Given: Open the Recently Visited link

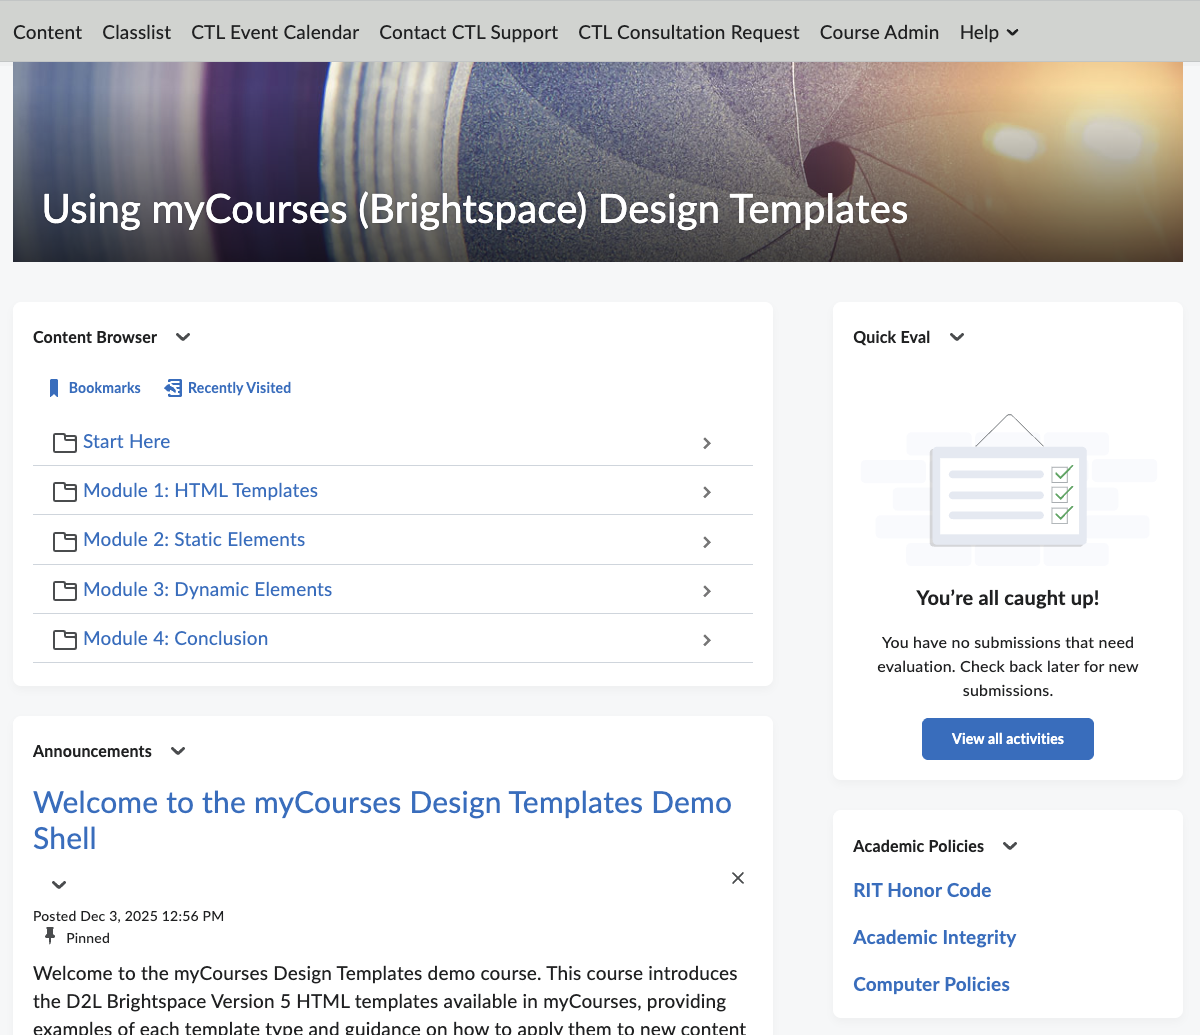Looking at the screenshot, I should [x=239, y=388].
